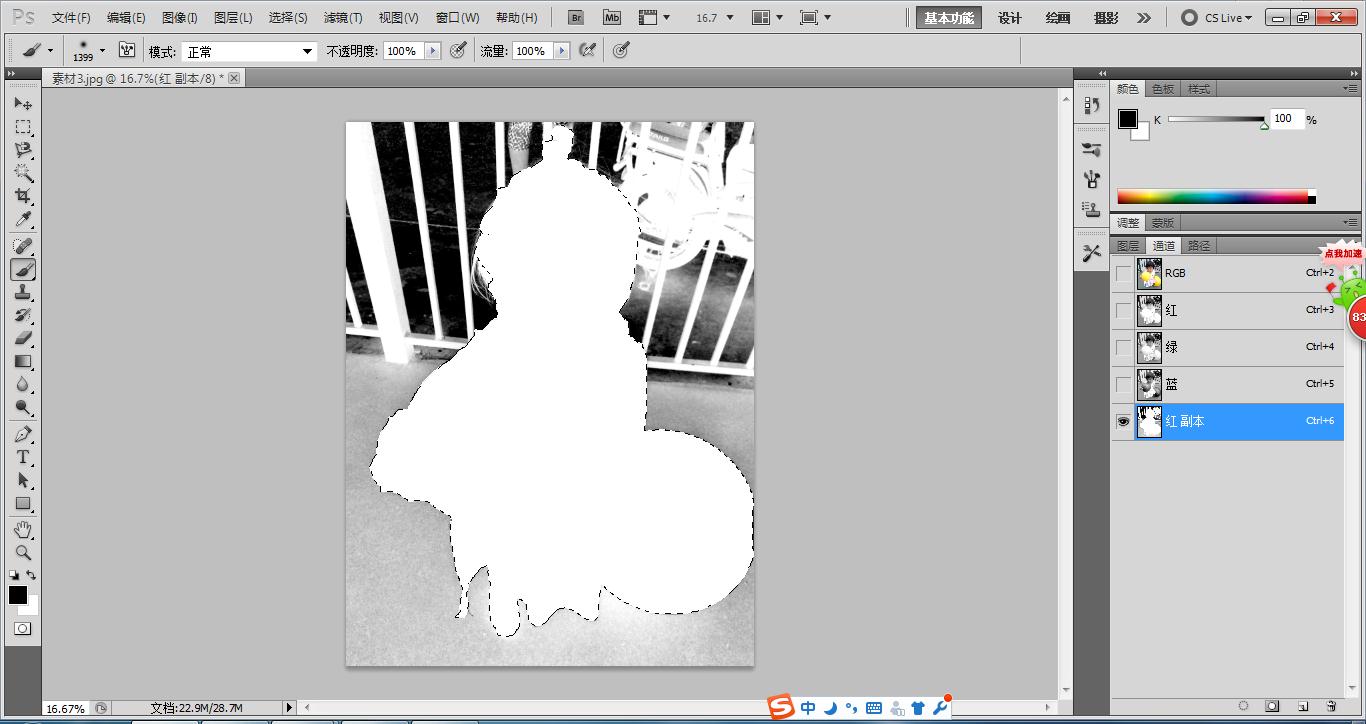Select the Move tool
Screen dimensions: 1366x724
click(x=23, y=104)
